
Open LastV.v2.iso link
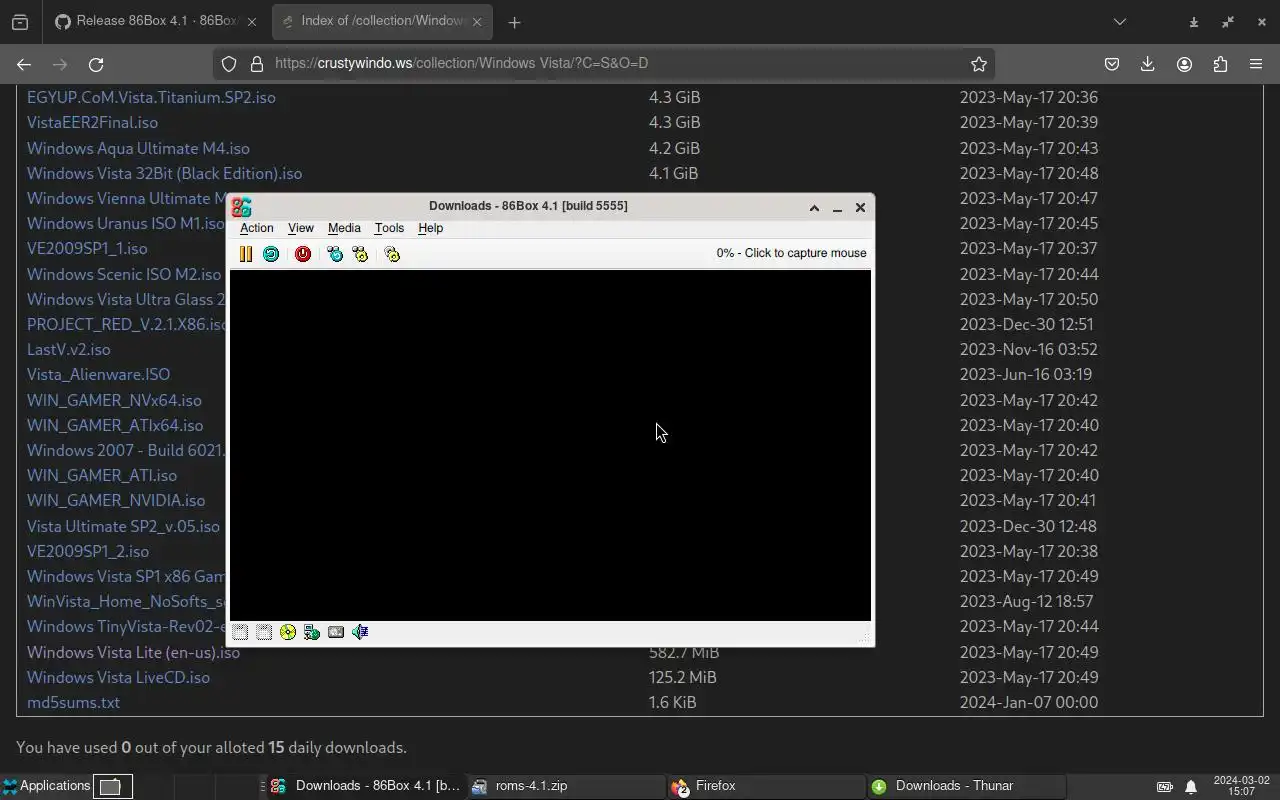pyautogui.click(x=69, y=349)
